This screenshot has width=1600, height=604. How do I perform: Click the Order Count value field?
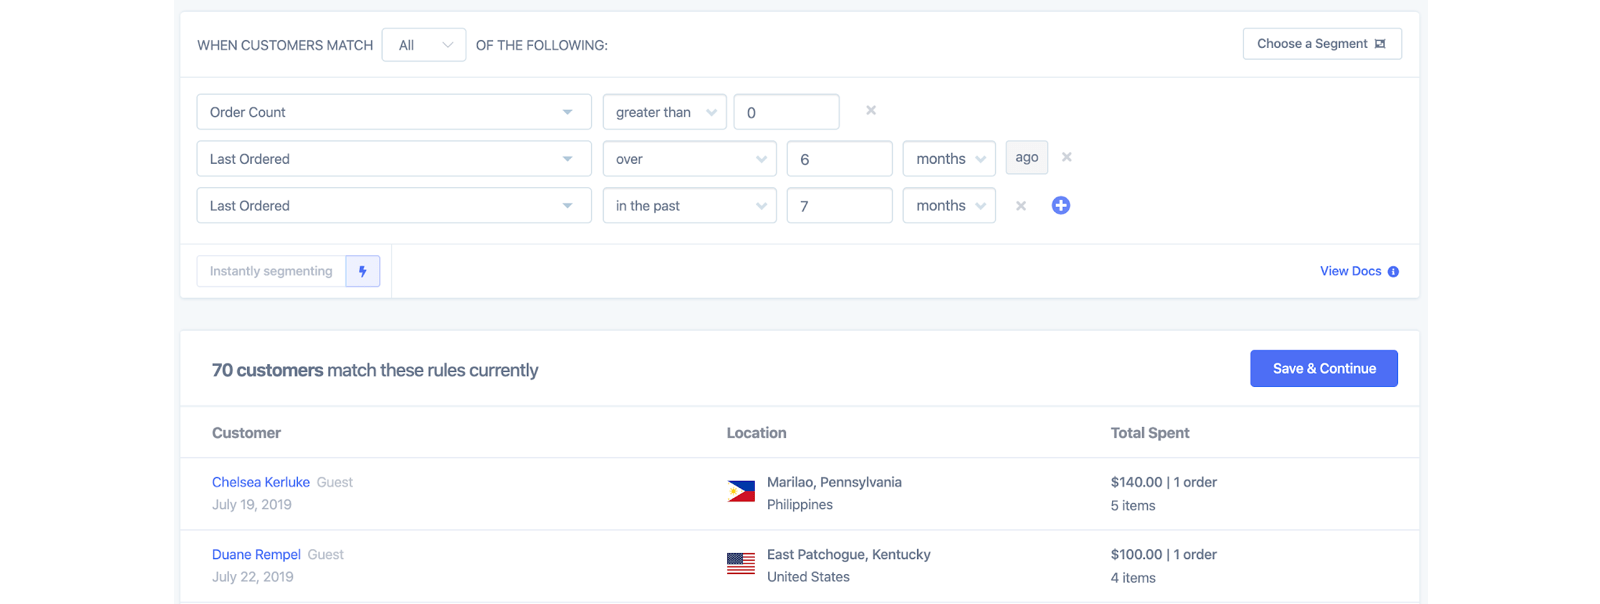[786, 112]
